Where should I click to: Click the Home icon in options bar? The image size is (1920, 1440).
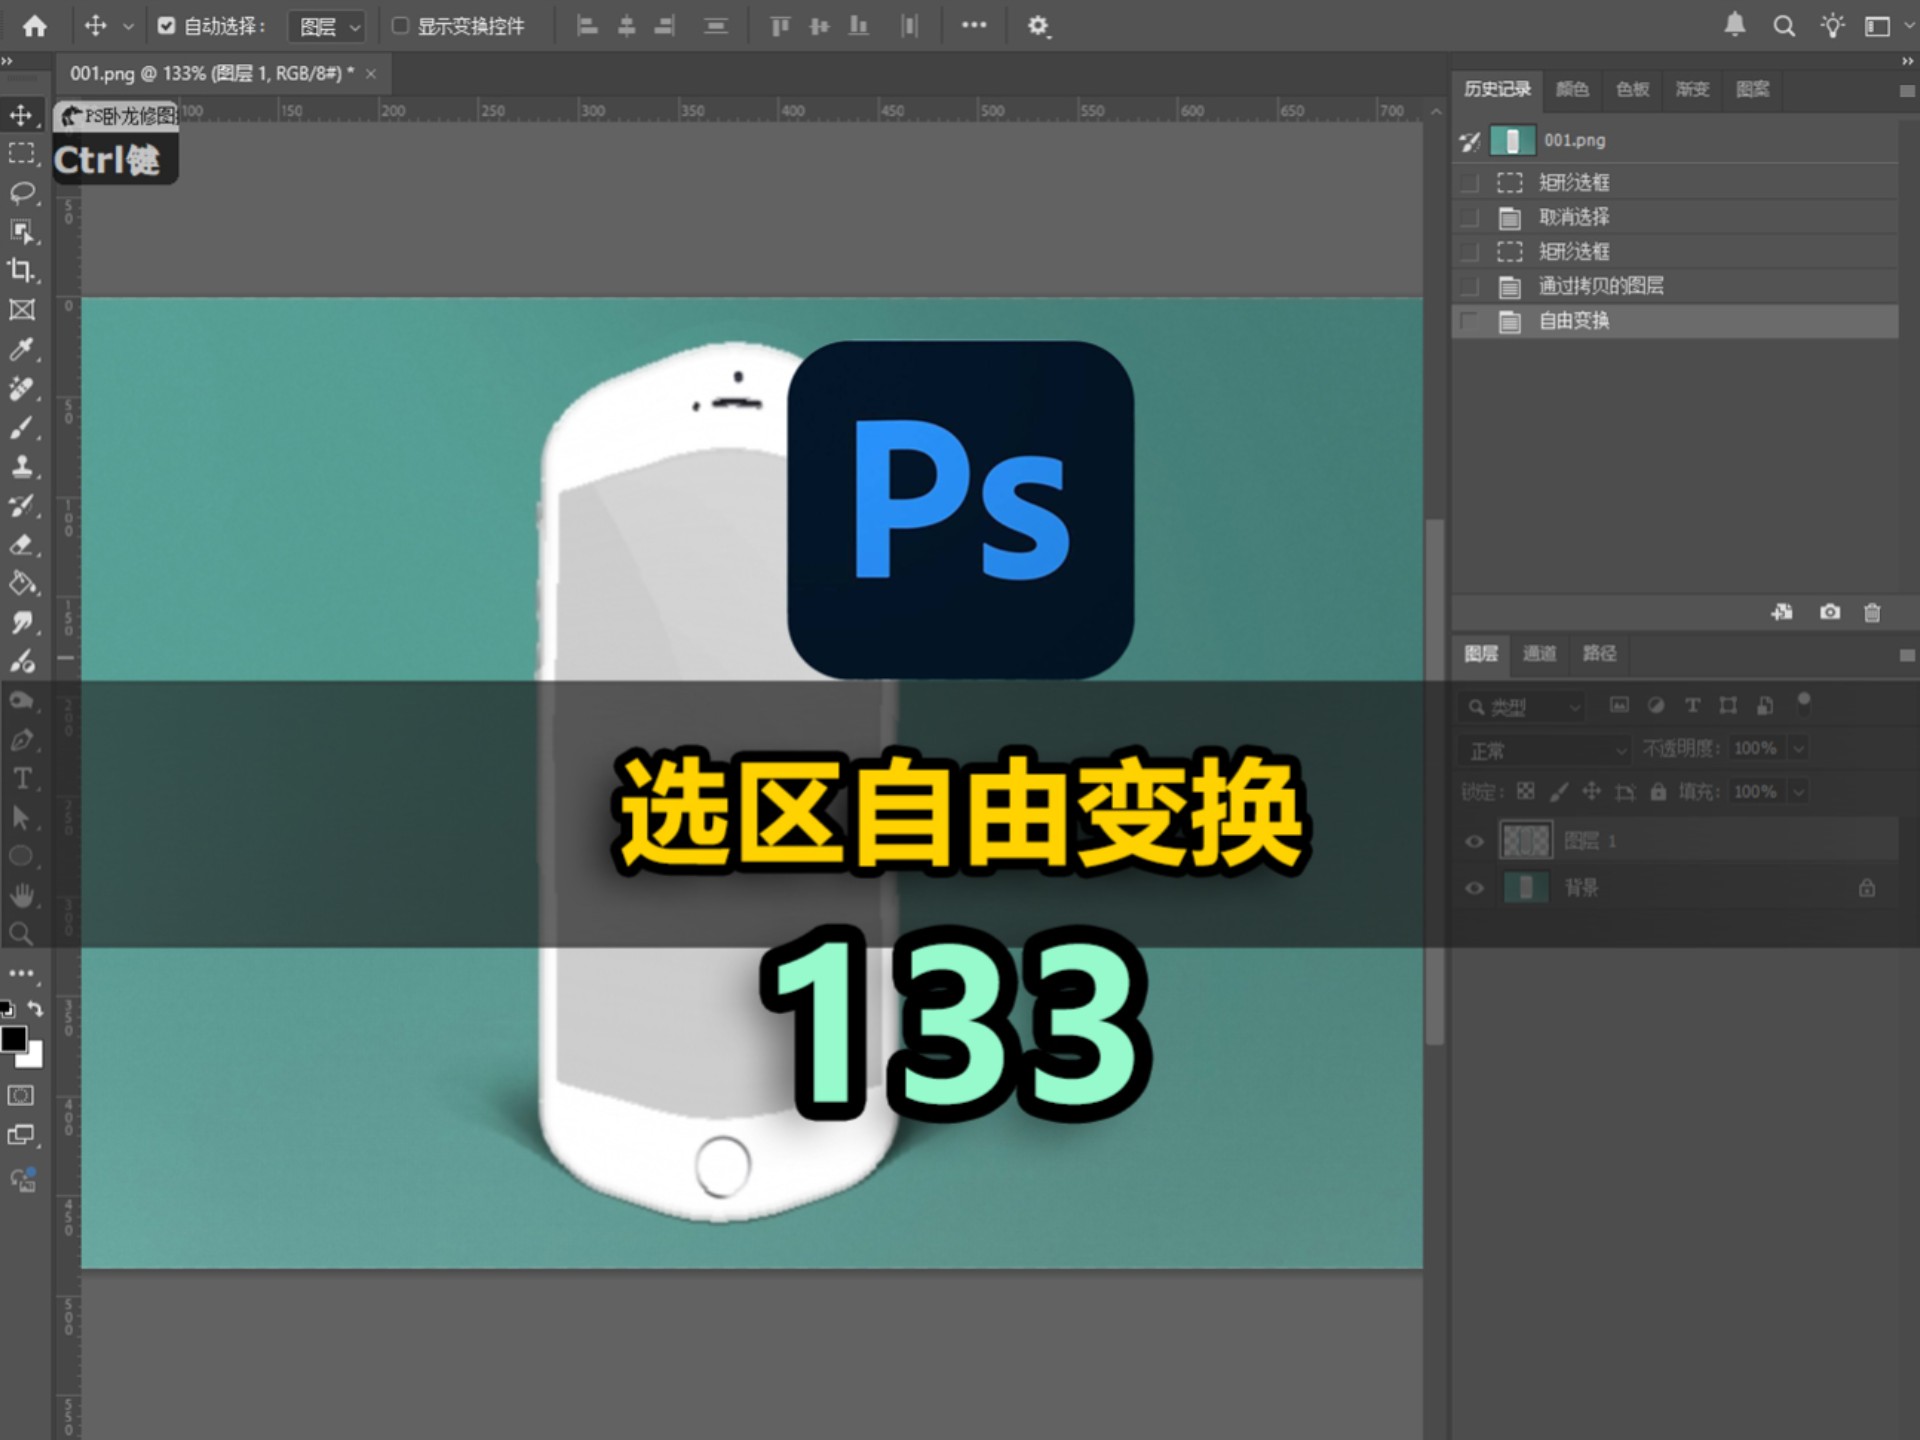click(34, 26)
